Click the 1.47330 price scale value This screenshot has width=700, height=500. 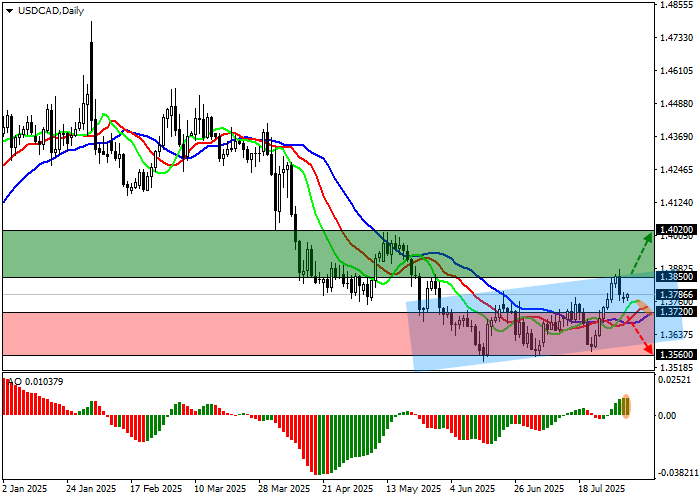pyautogui.click(x=677, y=38)
